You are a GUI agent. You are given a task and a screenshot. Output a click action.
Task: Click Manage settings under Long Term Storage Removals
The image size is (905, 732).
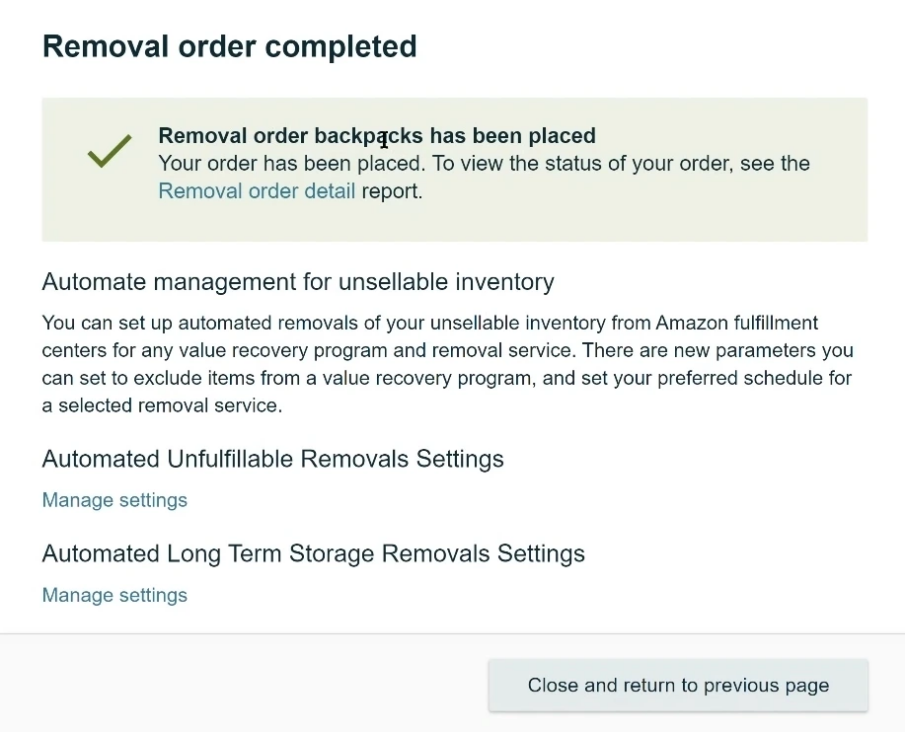114,595
